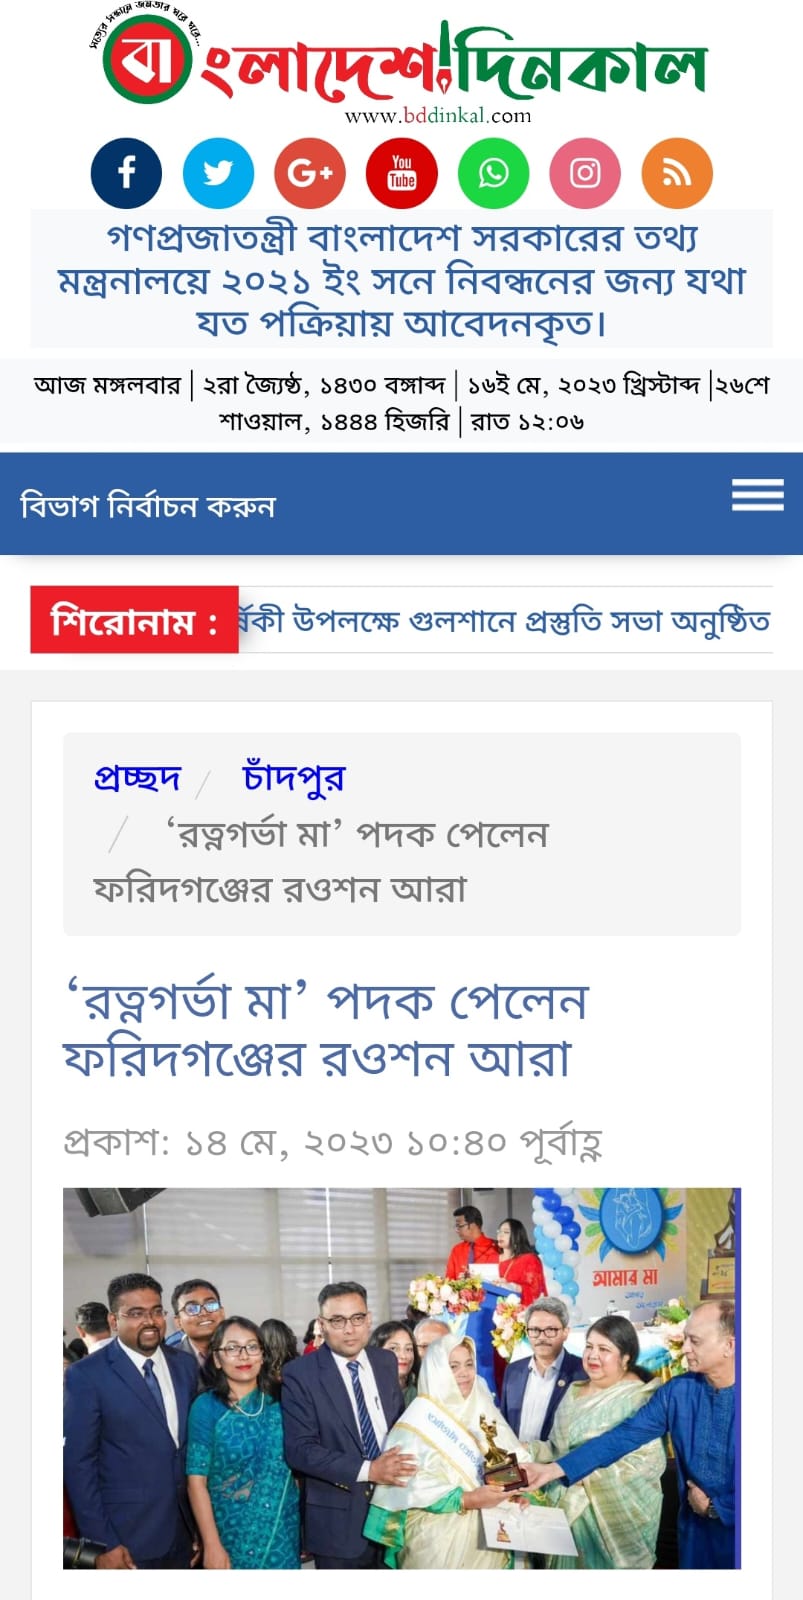Open the YouTube channel icon

(x=402, y=173)
